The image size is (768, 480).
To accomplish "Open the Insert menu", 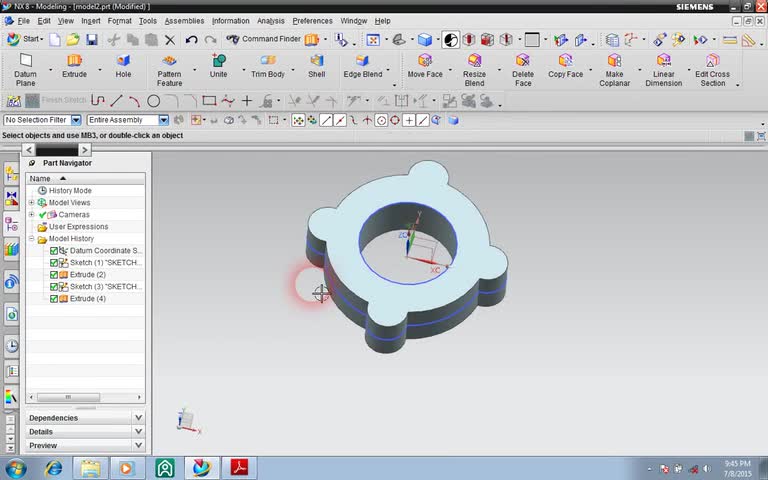I will pyautogui.click(x=90, y=21).
